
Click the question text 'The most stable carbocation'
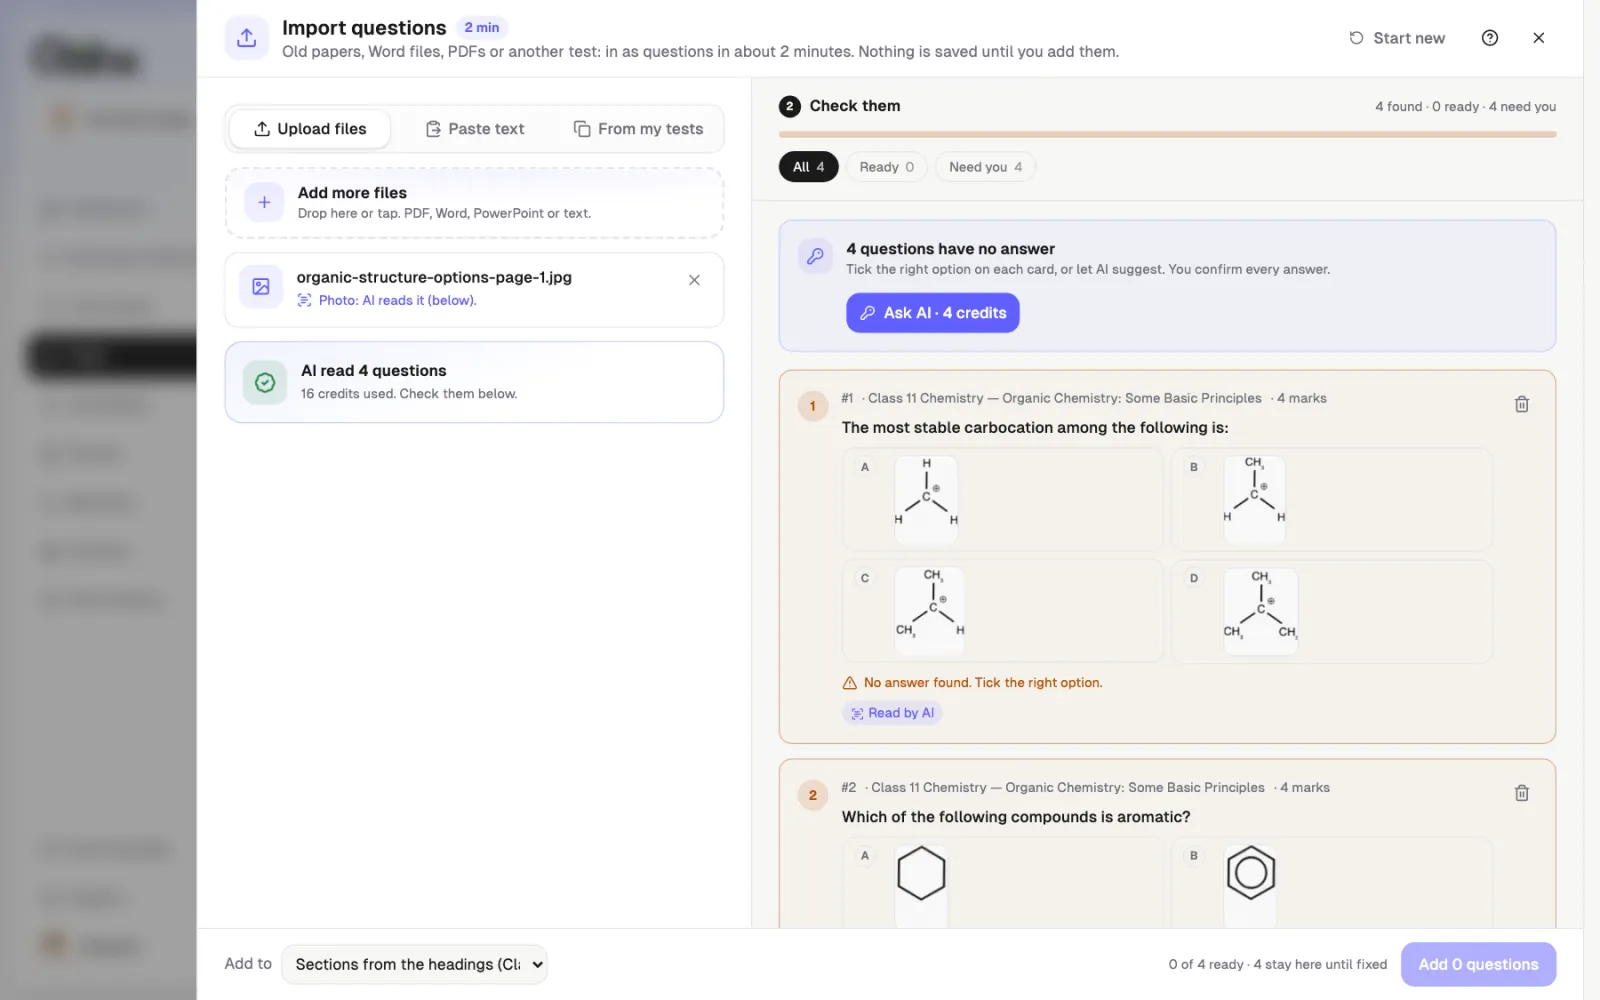pyautogui.click(x=1035, y=428)
